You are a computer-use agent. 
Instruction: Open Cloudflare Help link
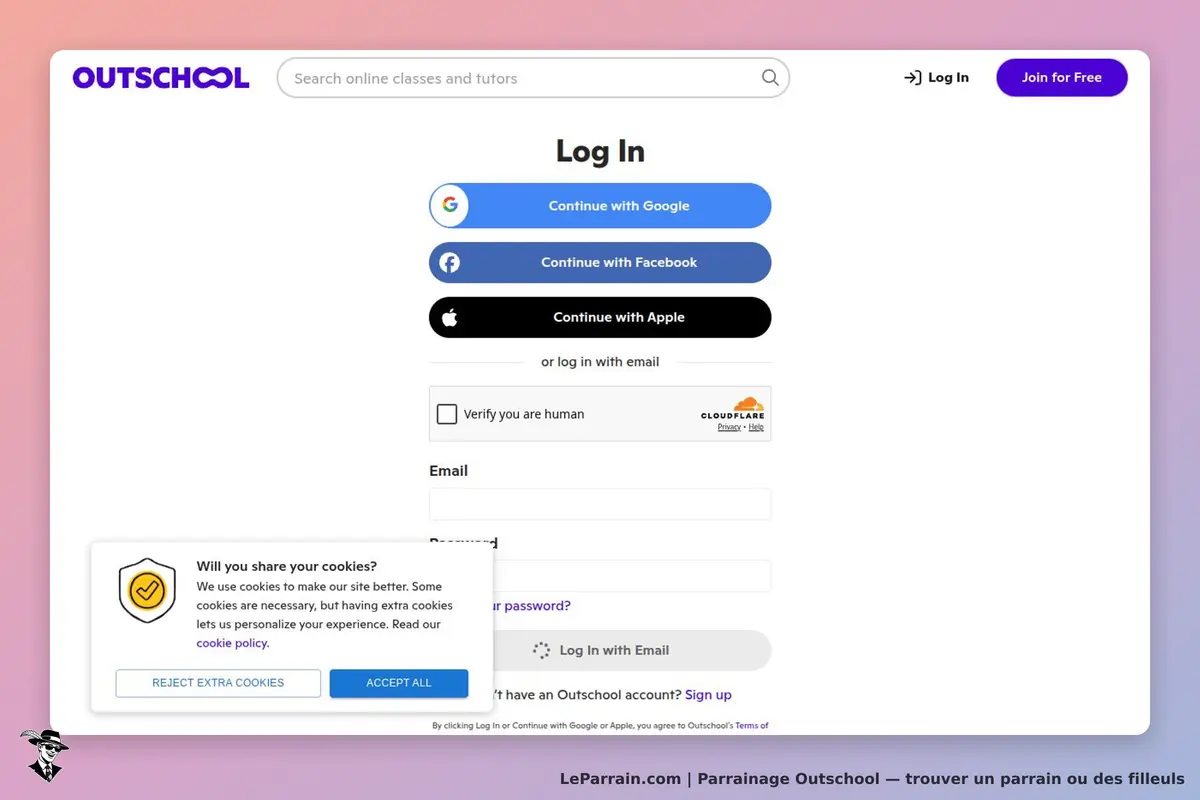(756, 427)
